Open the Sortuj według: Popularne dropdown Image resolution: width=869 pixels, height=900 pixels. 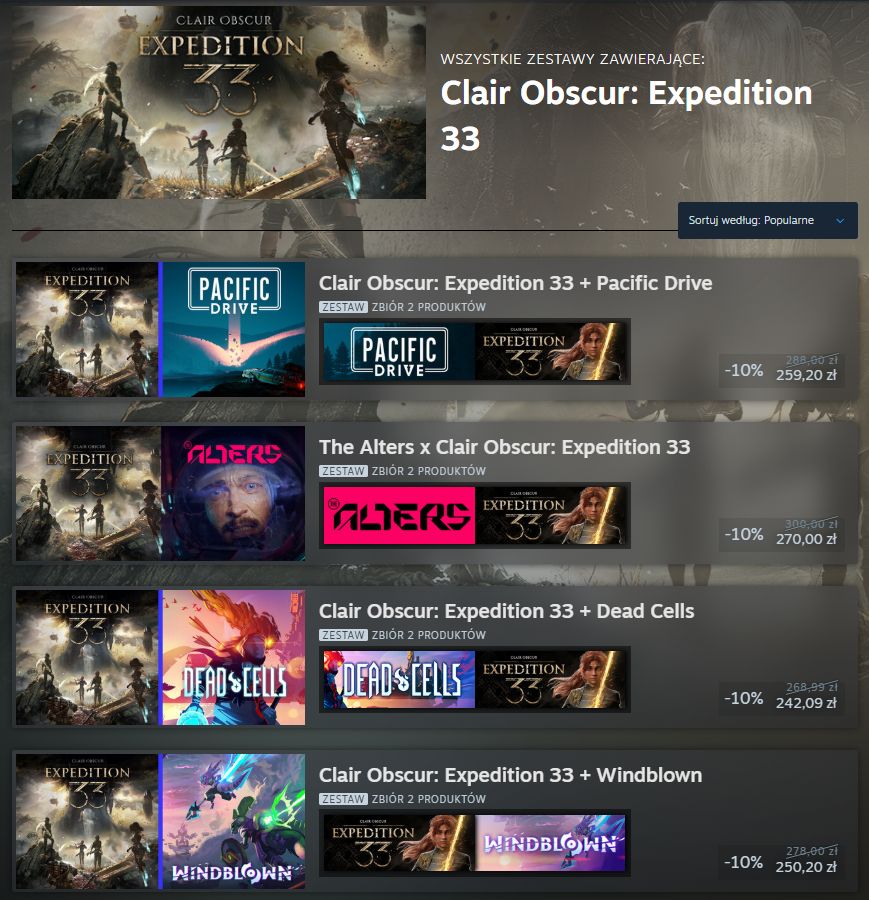(767, 220)
